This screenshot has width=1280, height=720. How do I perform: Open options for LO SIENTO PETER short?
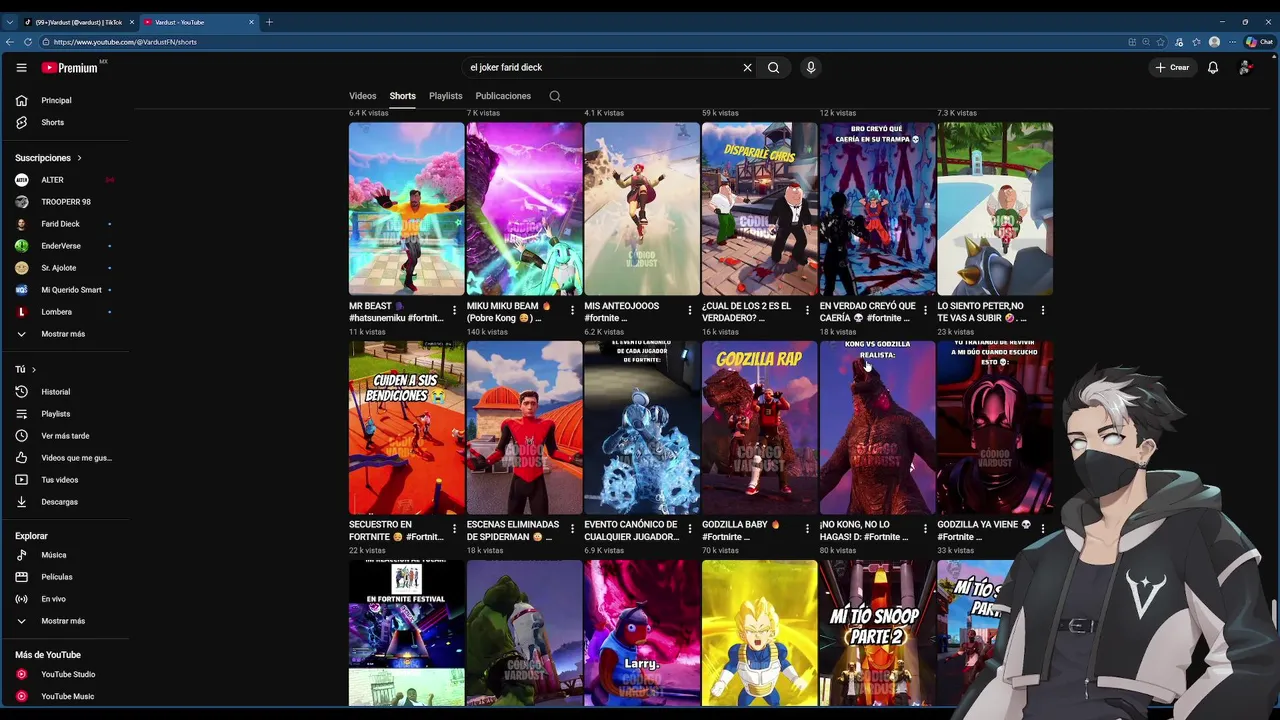point(1042,311)
